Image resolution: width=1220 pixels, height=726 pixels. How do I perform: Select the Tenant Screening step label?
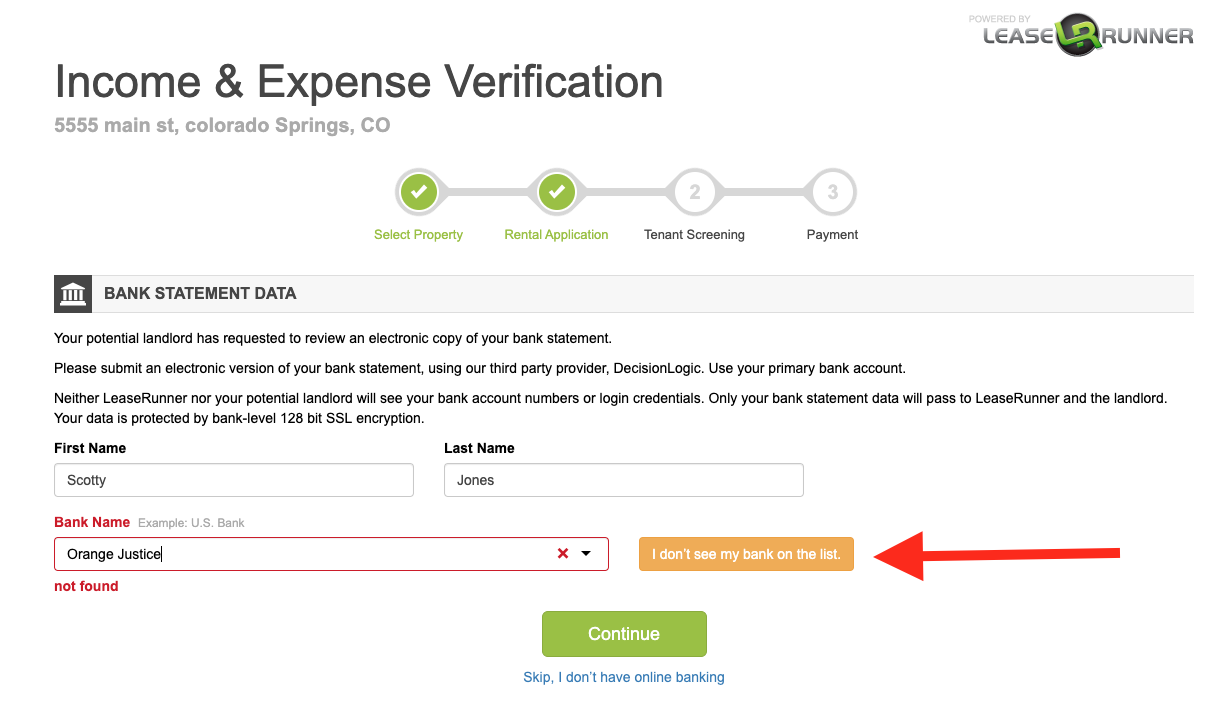(x=694, y=235)
